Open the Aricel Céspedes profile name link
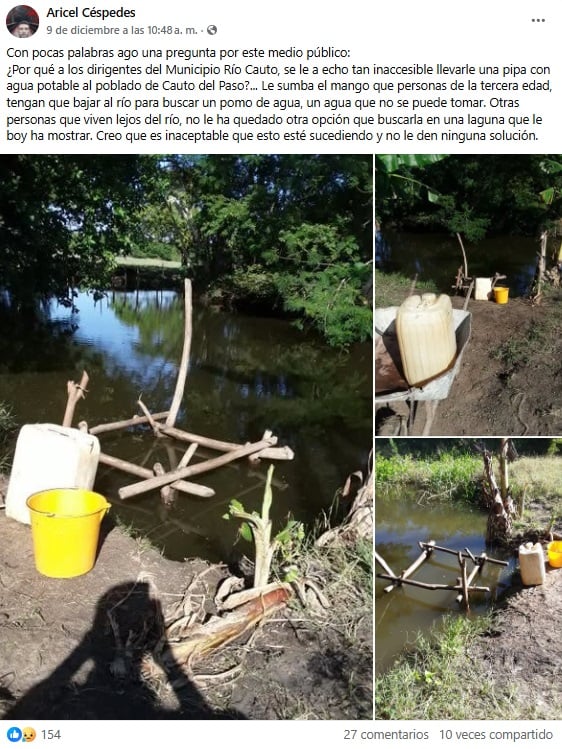Viewport: 562px width, 749px height. (91, 13)
